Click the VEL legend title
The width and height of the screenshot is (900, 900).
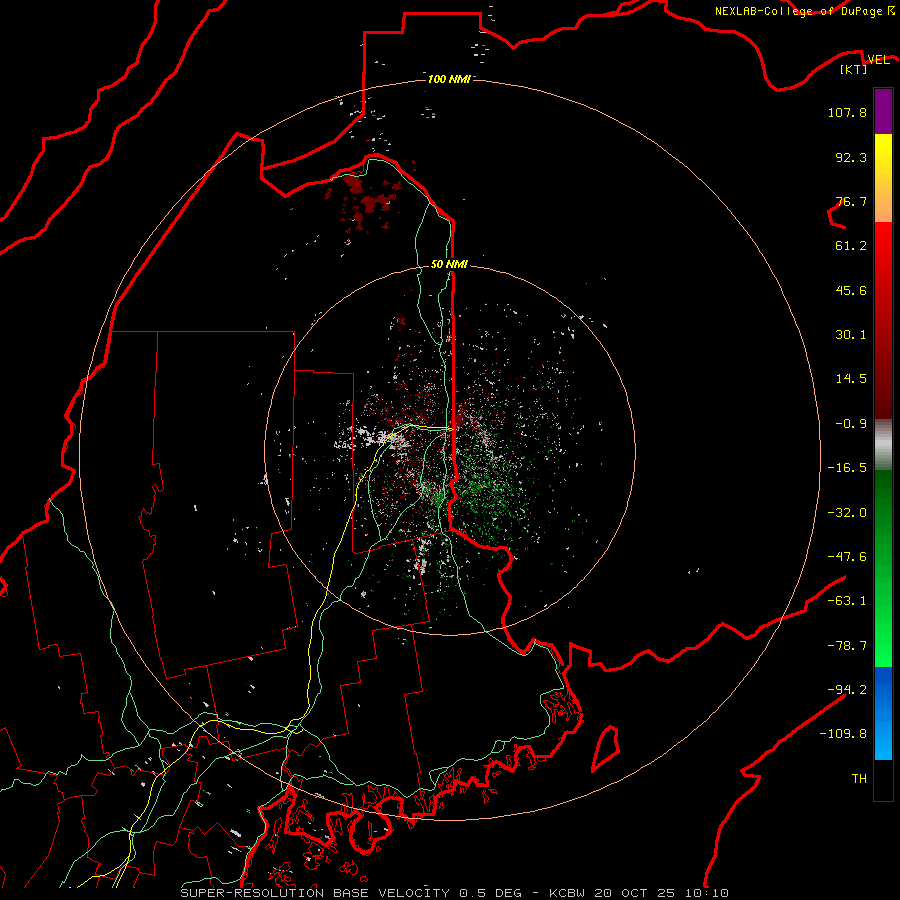pyautogui.click(x=878, y=60)
